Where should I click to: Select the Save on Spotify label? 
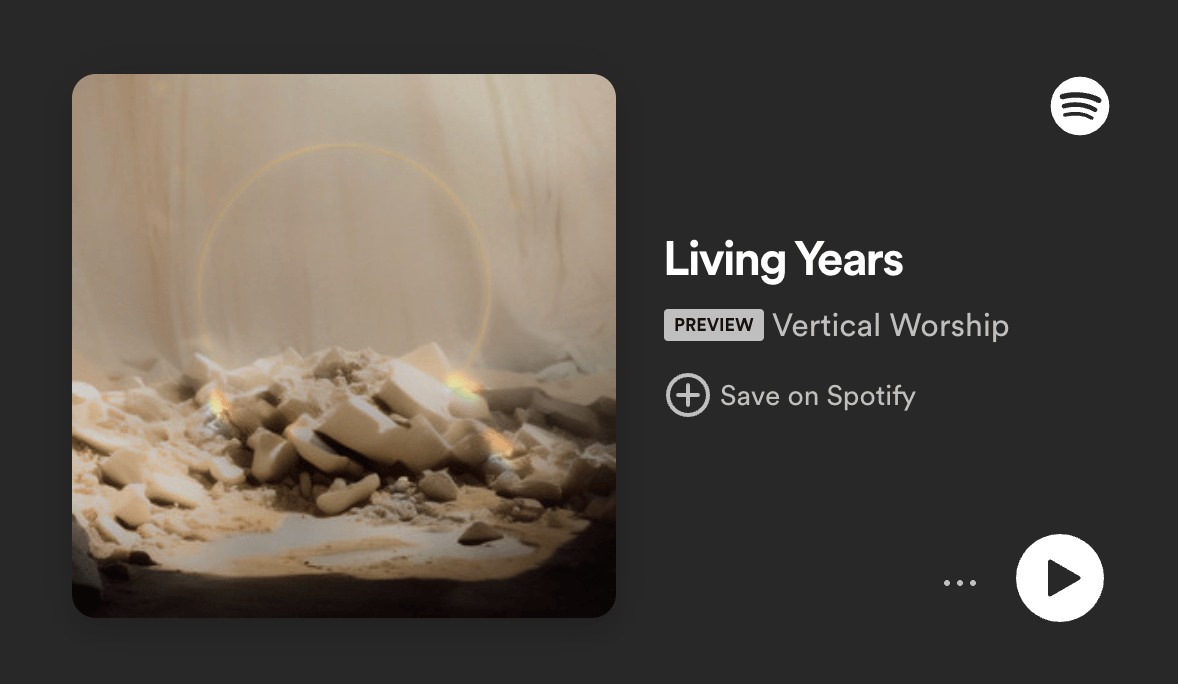tap(817, 395)
